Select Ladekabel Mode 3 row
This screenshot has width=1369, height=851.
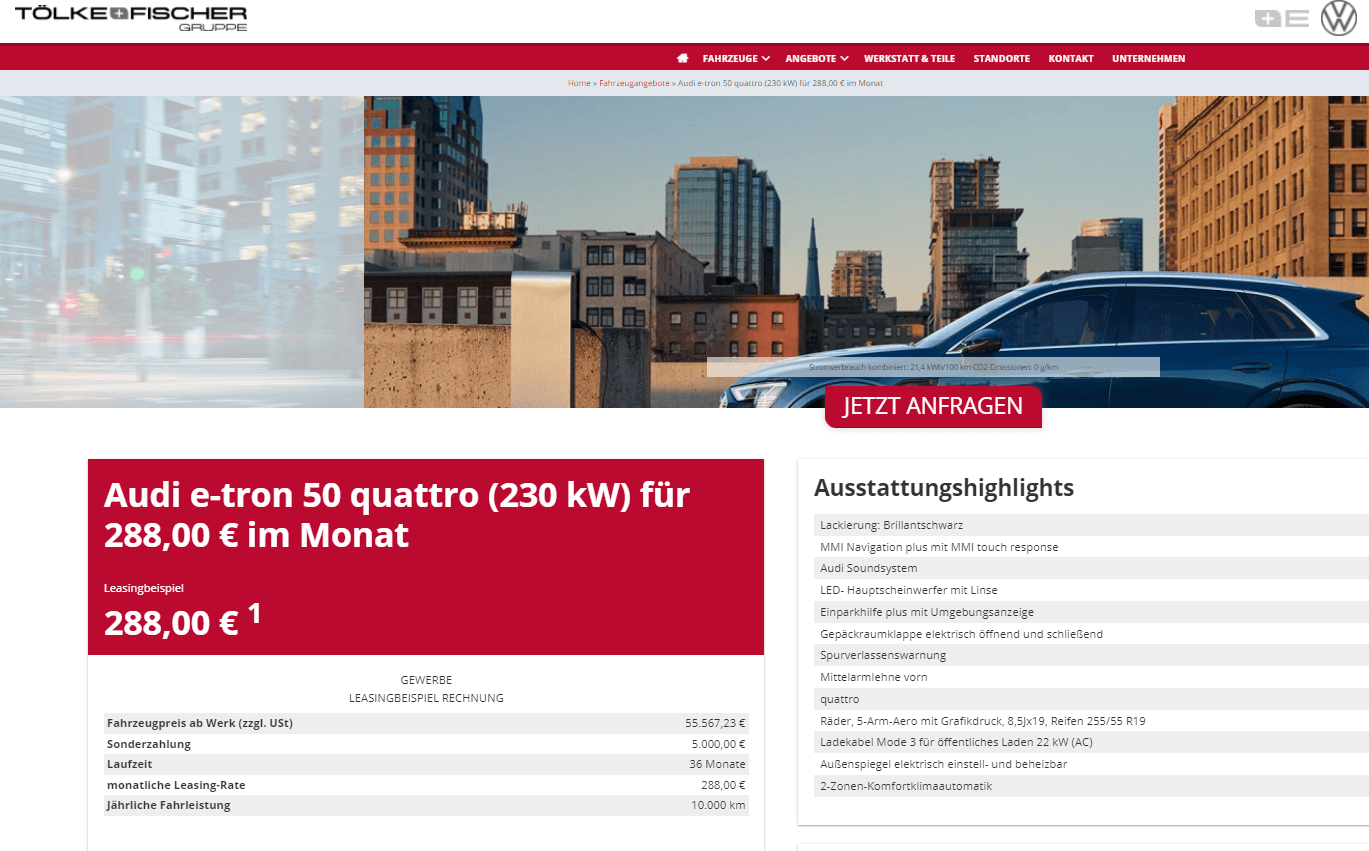tap(1091, 742)
